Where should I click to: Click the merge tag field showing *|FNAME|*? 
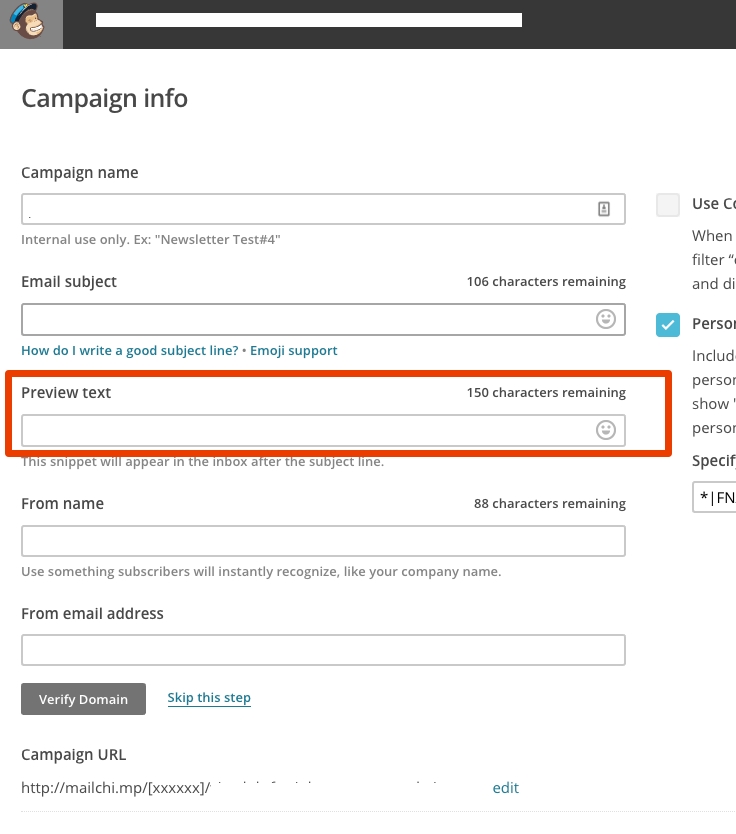point(714,497)
